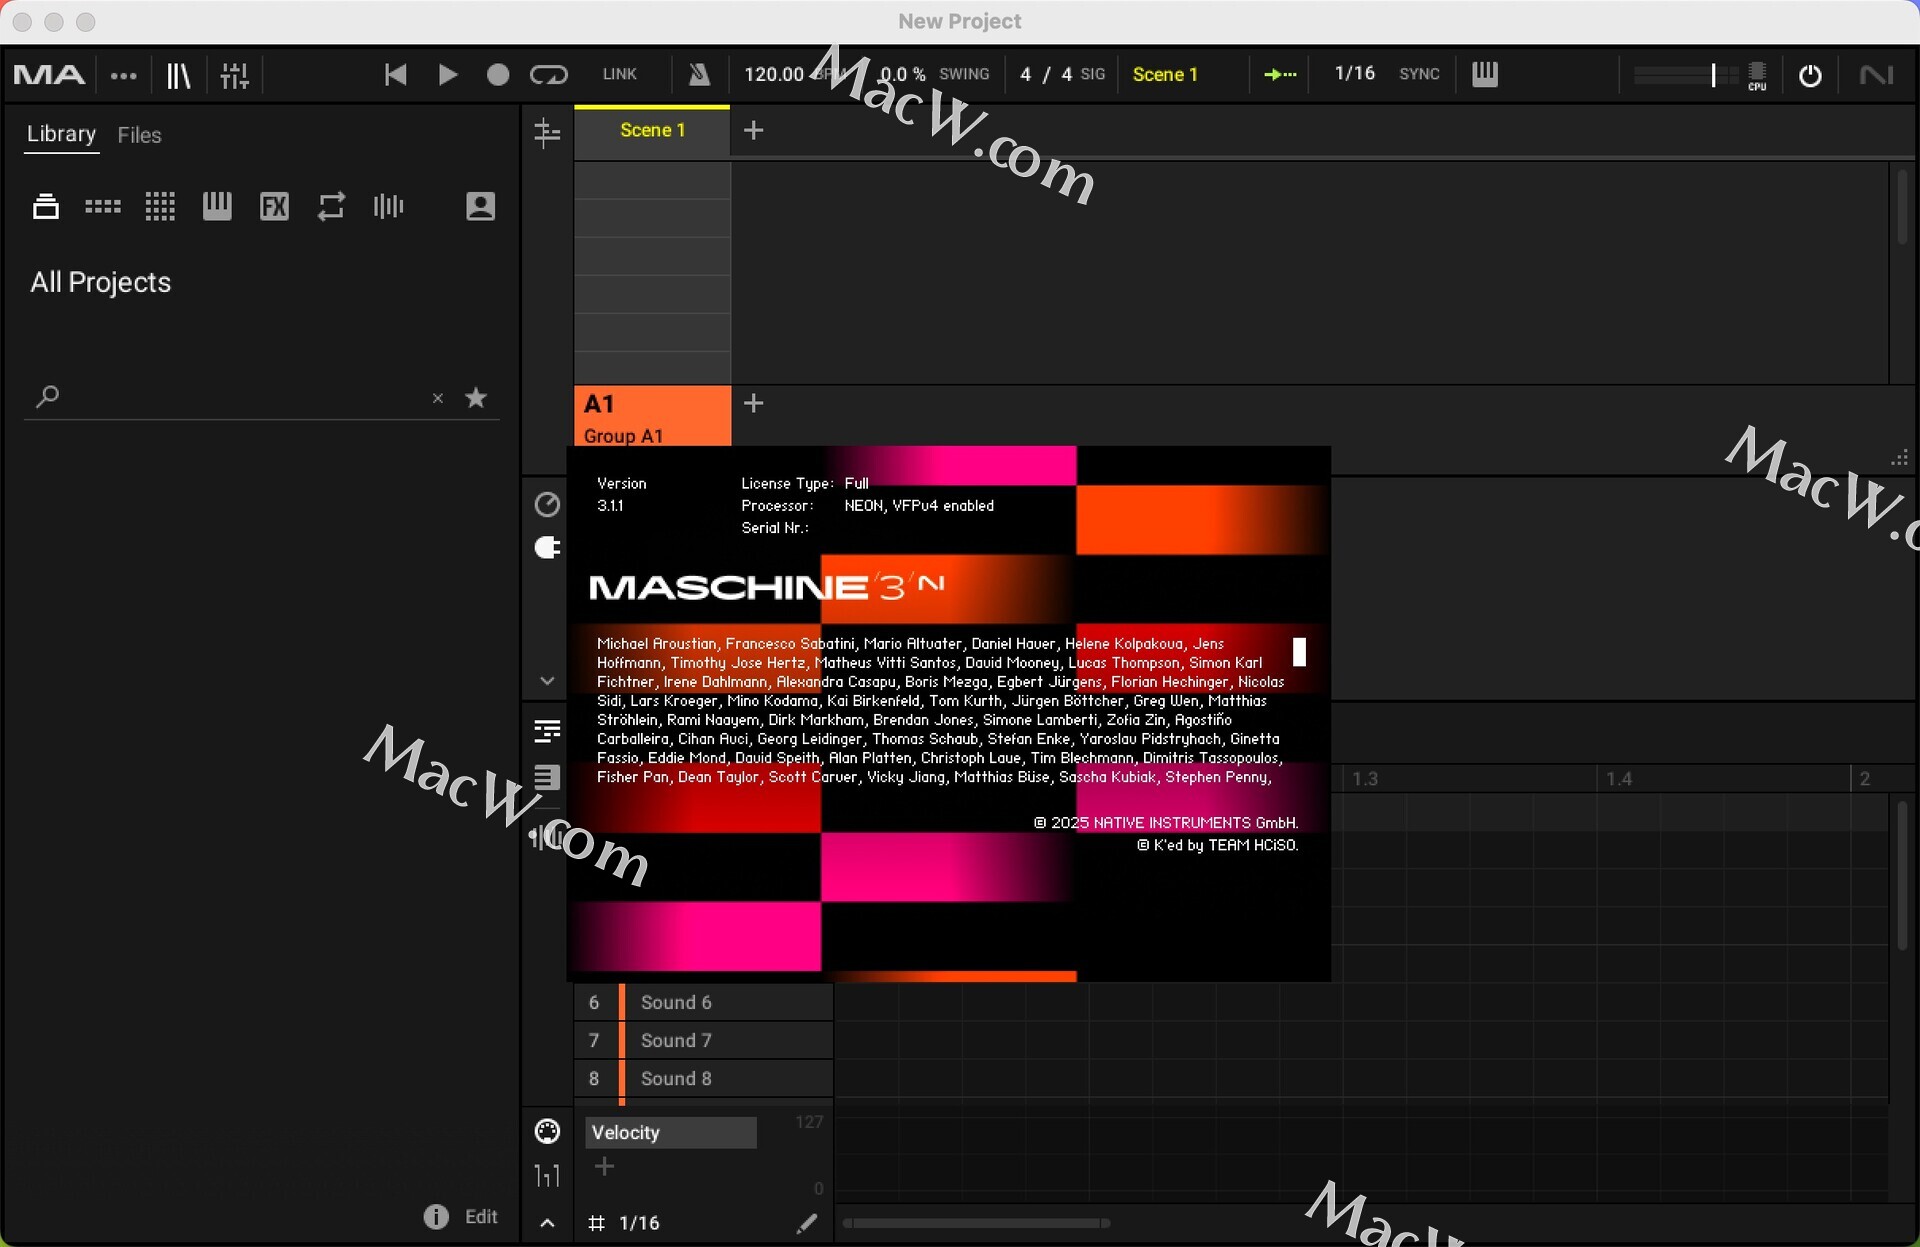Toggle the arranger view icon left of Scene 1
1920x1247 pixels.
547,132
